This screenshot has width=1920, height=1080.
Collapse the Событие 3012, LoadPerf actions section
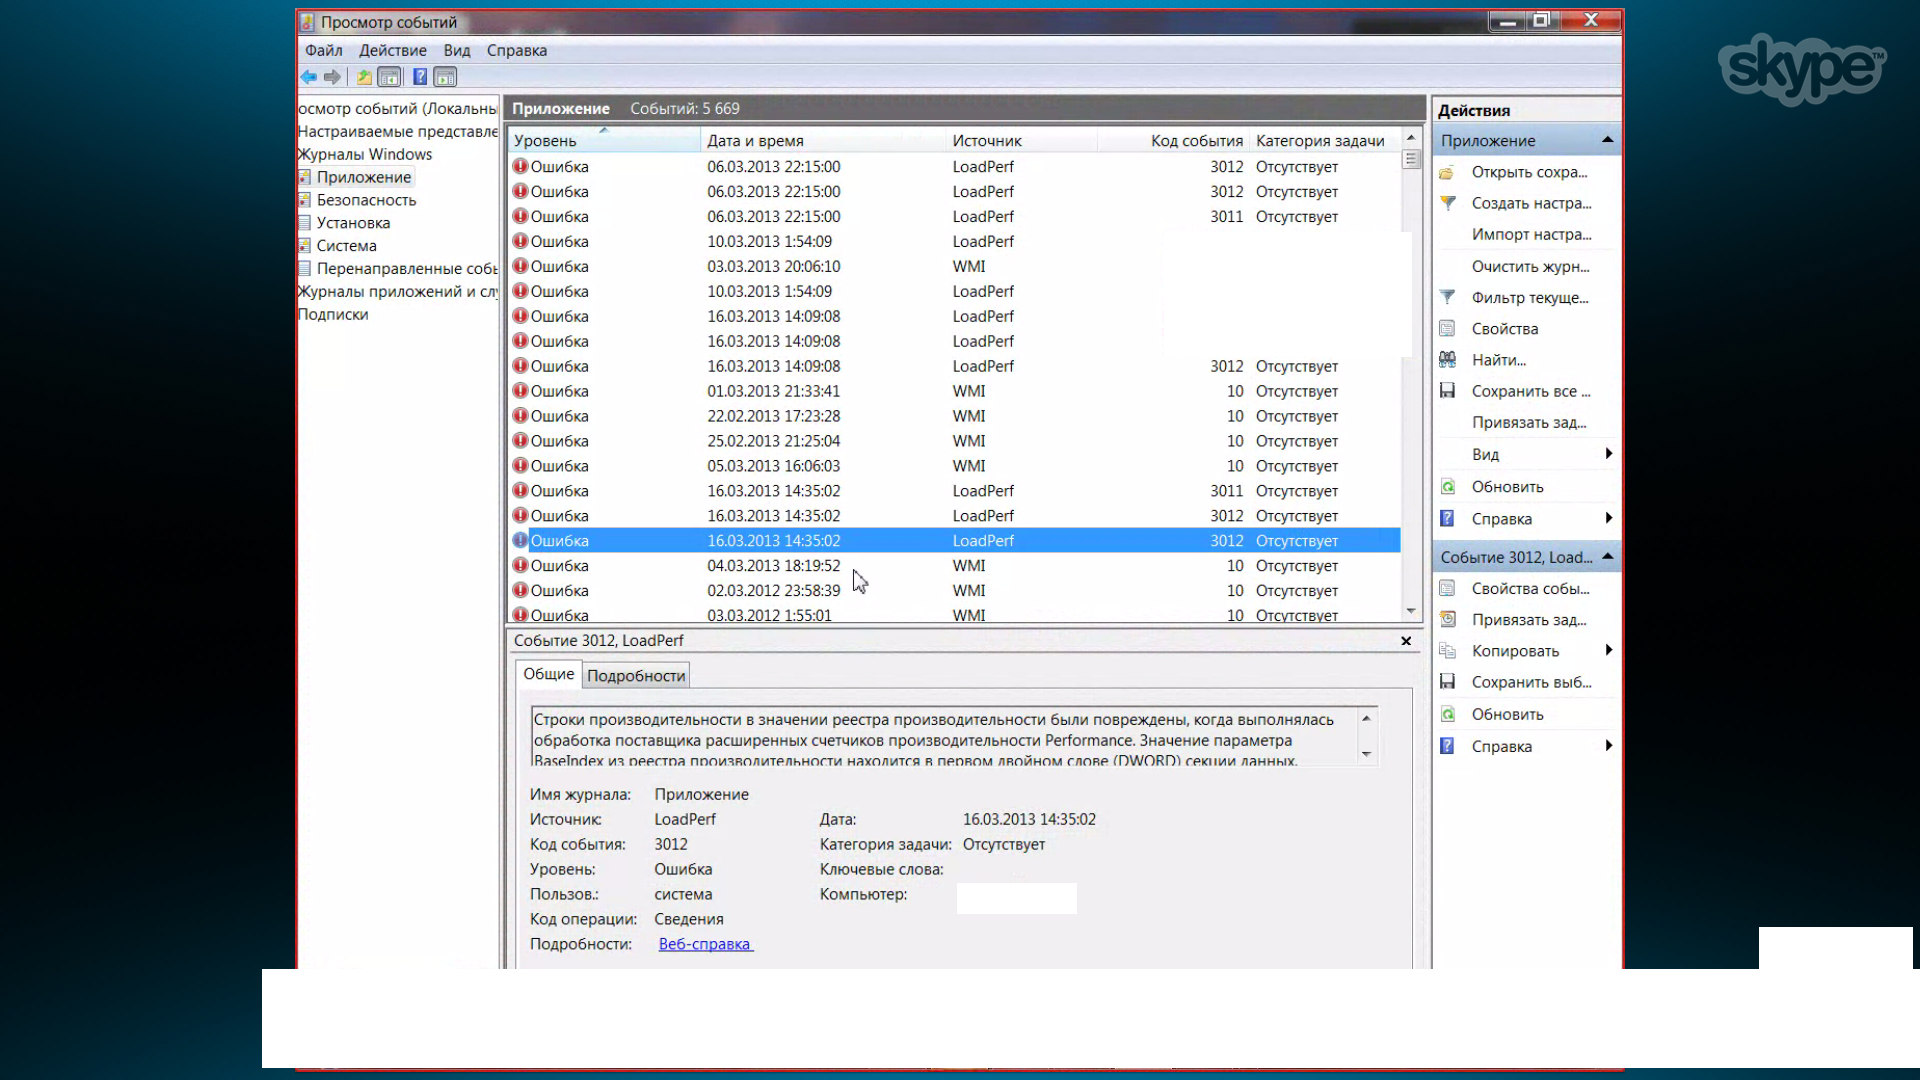coord(1608,557)
